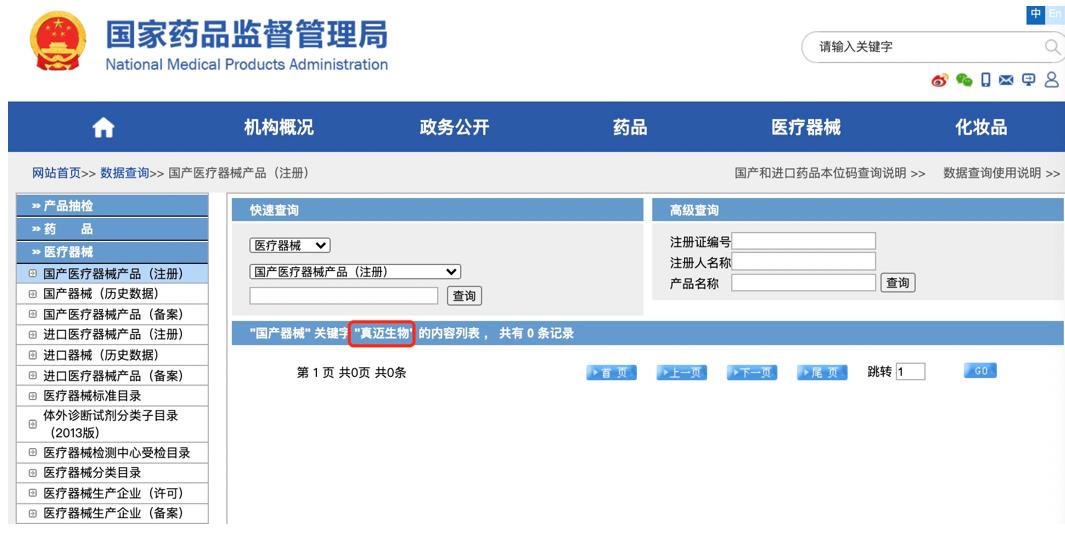Go to 首页 first page
The image size is (1065, 541).
(611, 373)
